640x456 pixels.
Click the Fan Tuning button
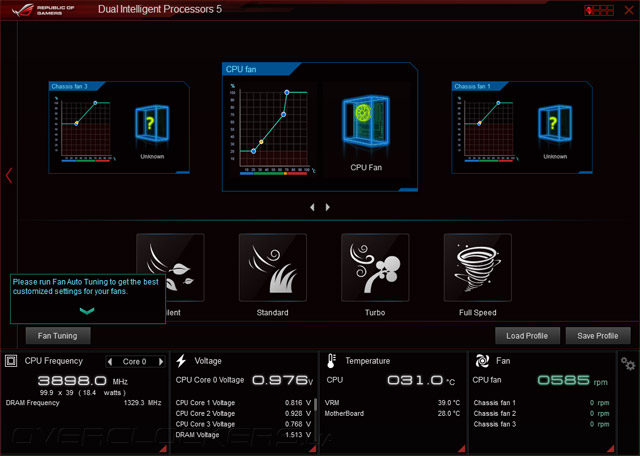(58, 336)
